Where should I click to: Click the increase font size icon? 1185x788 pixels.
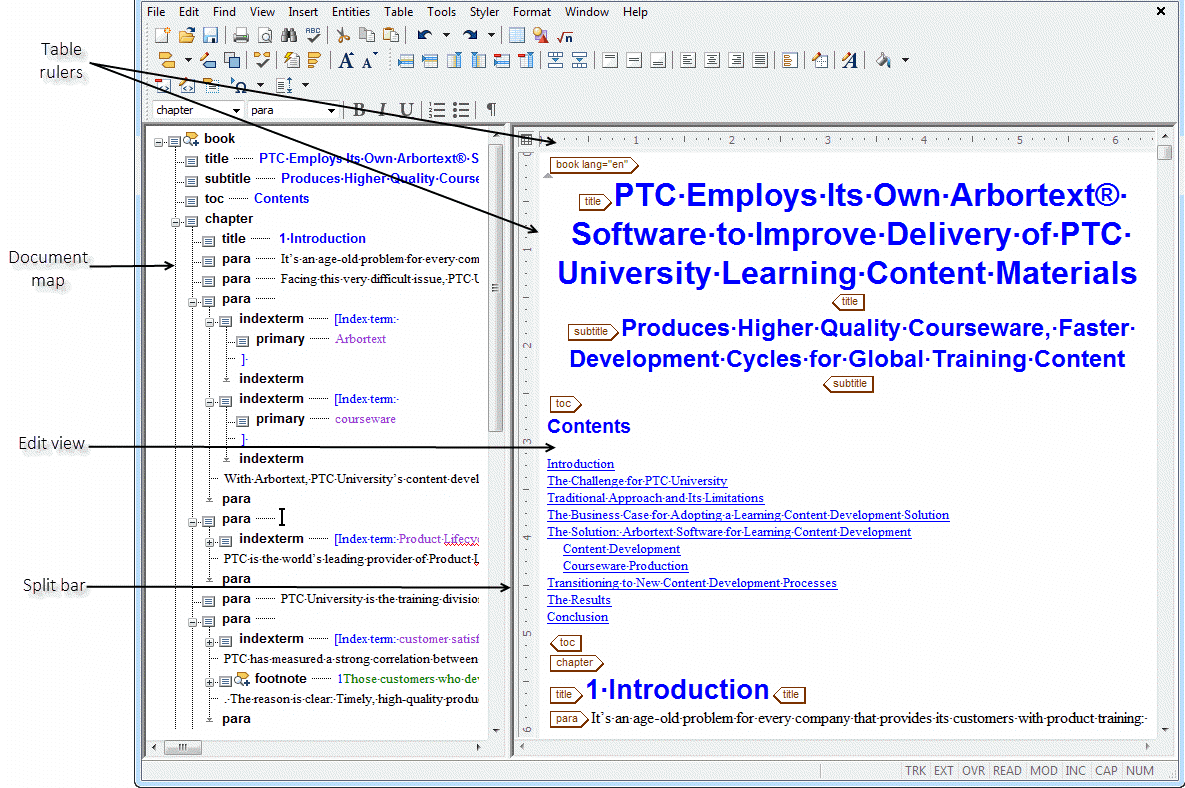(346, 60)
